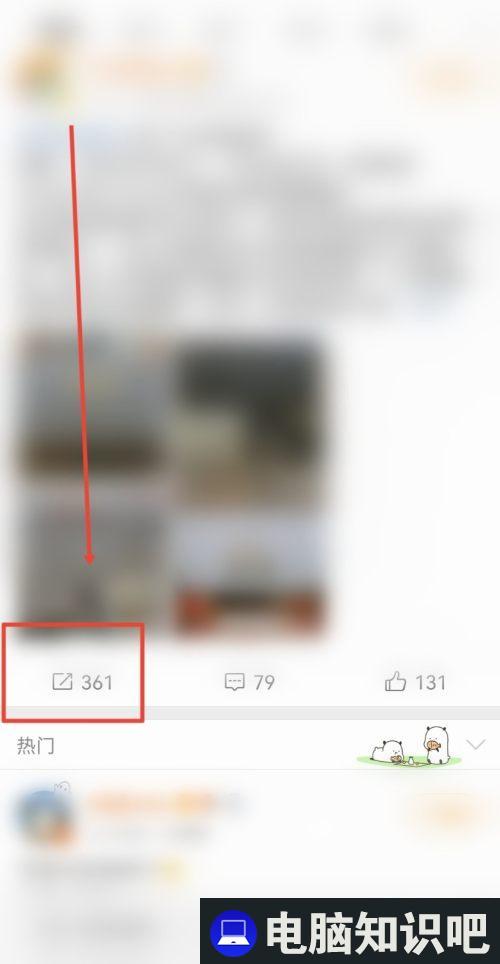
Task: Expand the 热门 sorting chevron
Action: tap(476, 745)
